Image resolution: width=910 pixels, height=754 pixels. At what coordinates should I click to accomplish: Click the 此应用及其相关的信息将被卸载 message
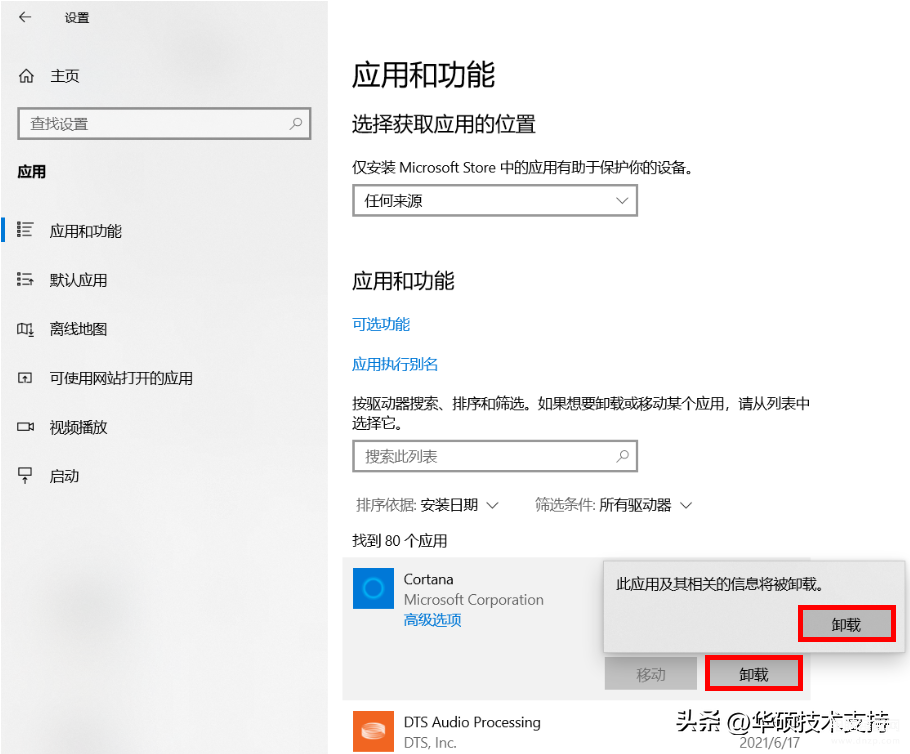[x=720, y=584]
